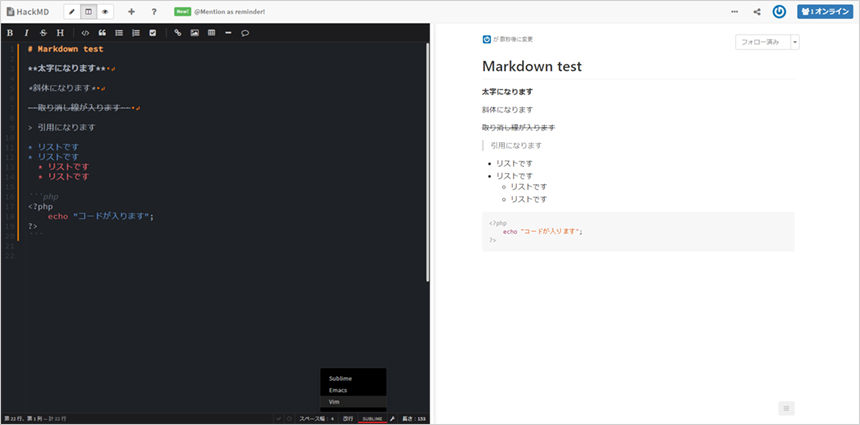Insert unordered bullet list

[119, 33]
